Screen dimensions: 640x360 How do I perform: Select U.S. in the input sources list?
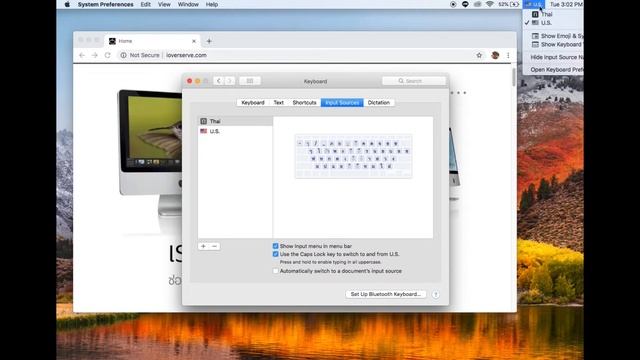tap(235, 131)
